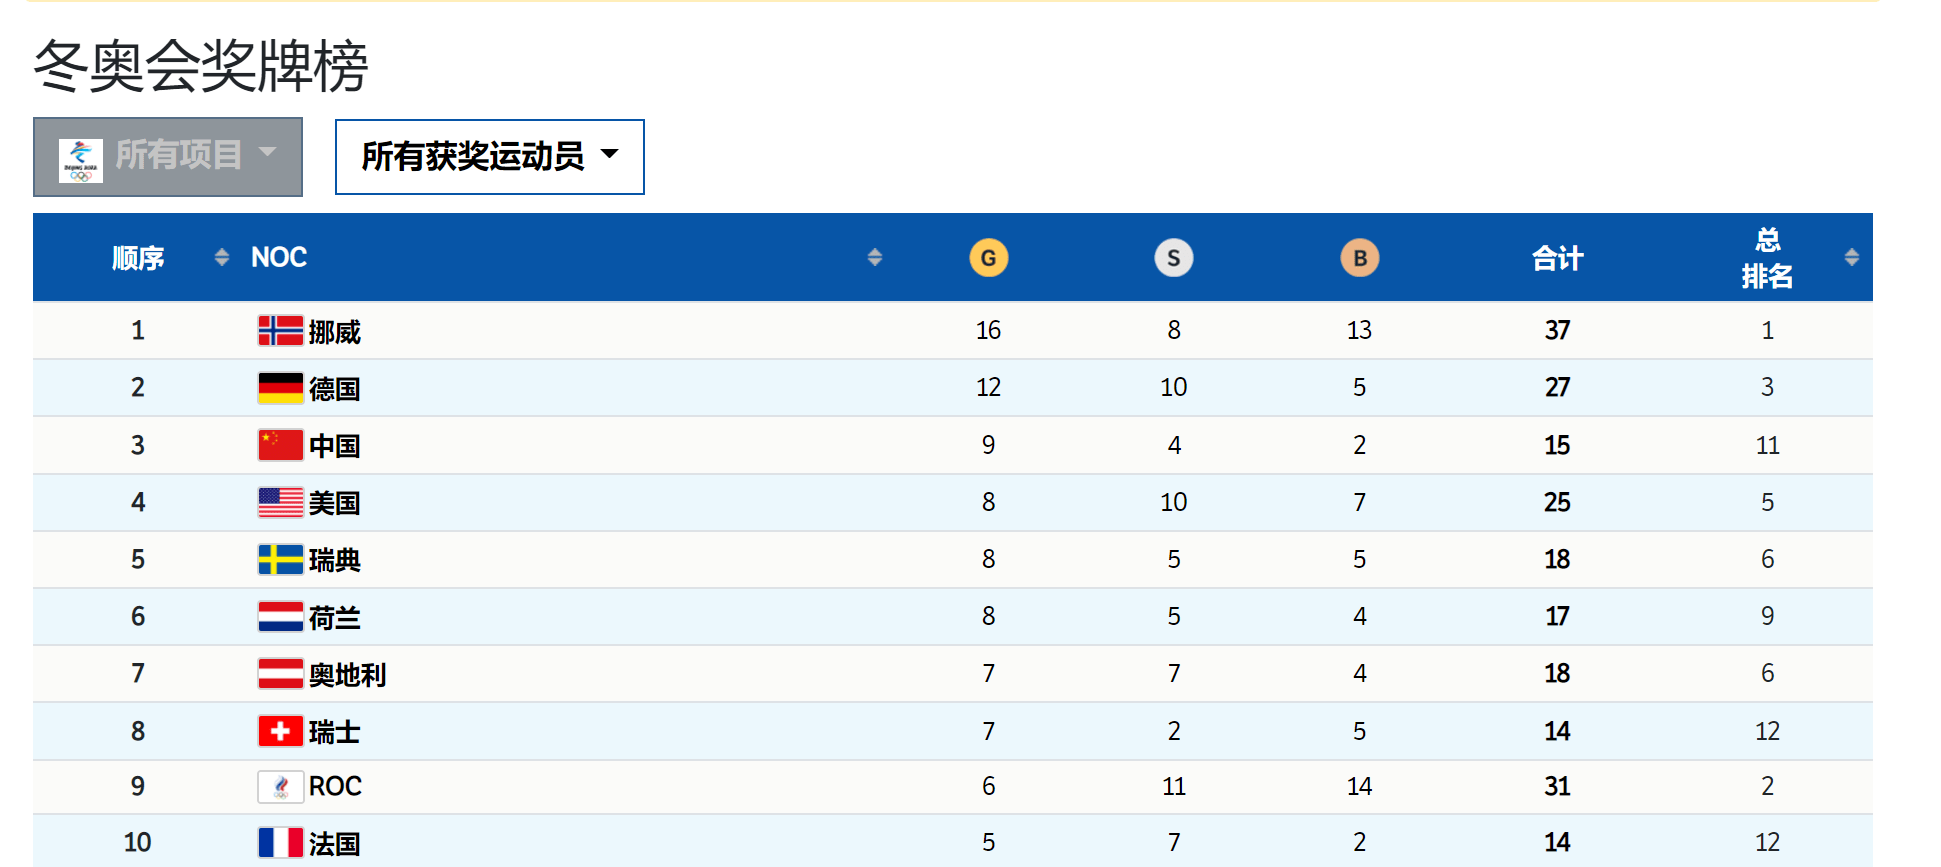
Task: Click Norway's flag icon
Action: [280, 331]
